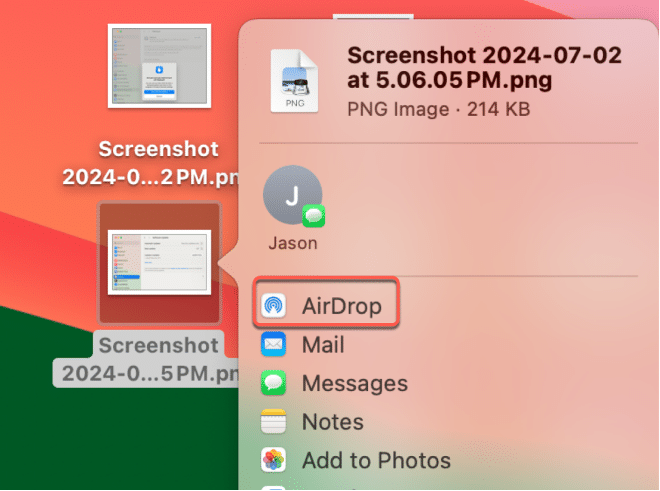Click the PNG Image 214 KB subtitle
Viewport: 660px width, 491px height.
438,109
